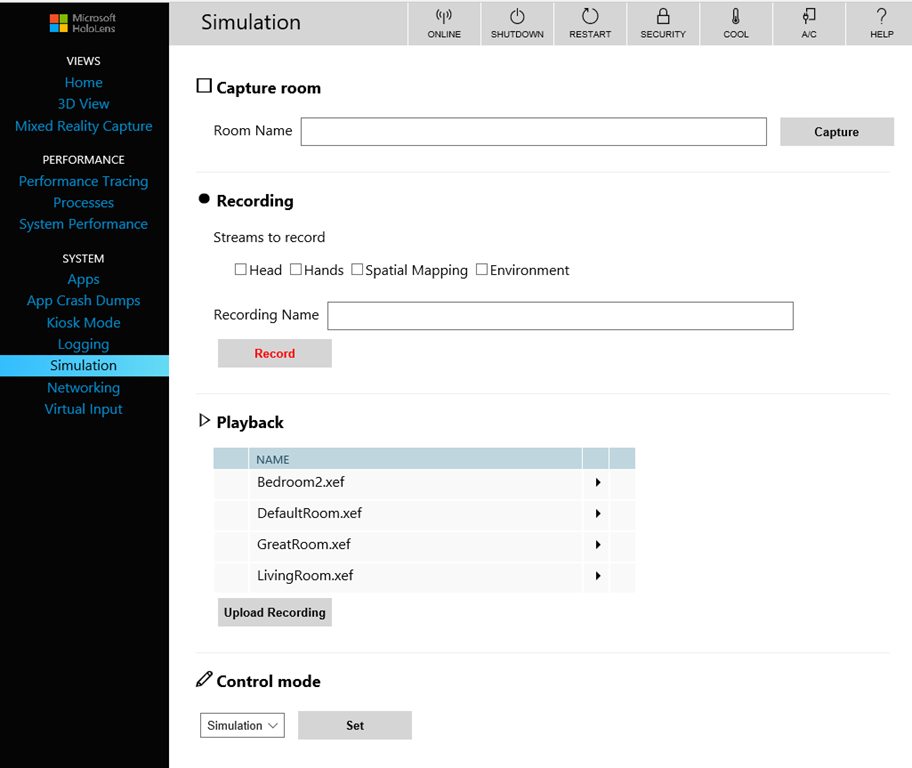Enable the Head stream checkbox
Image resolution: width=912 pixels, height=768 pixels.
tap(241, 270)
